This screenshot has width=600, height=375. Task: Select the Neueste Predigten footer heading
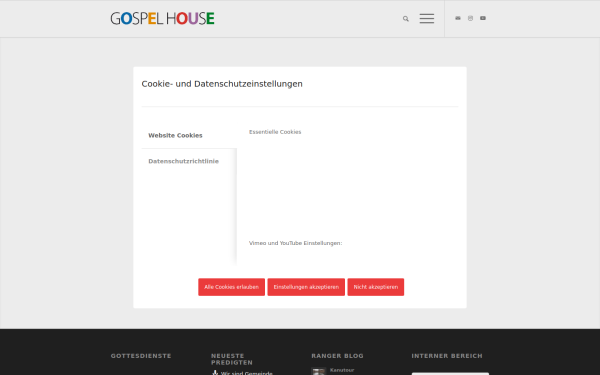click(x=232, y=359)
